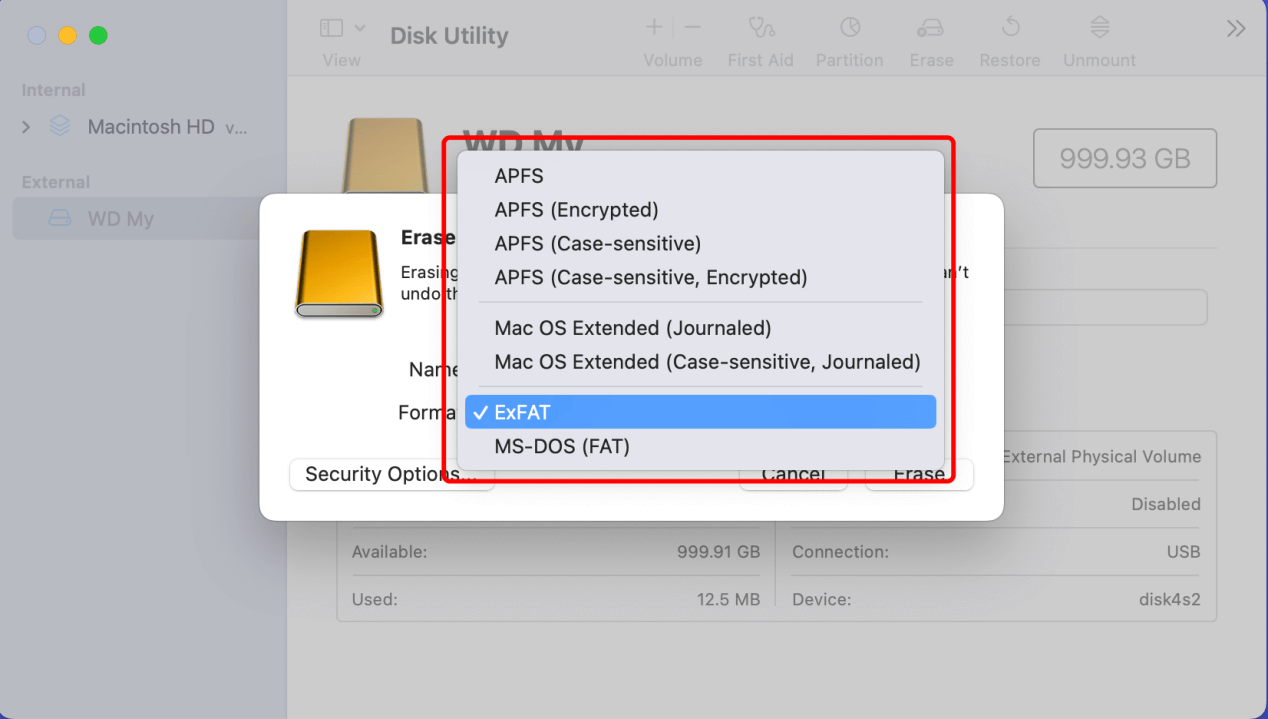Image resolution: width=1268 pixels, height=719 pixels.
Task: Click the 999.93 GB capacity indicator
Action: [x=1124, y=158]
